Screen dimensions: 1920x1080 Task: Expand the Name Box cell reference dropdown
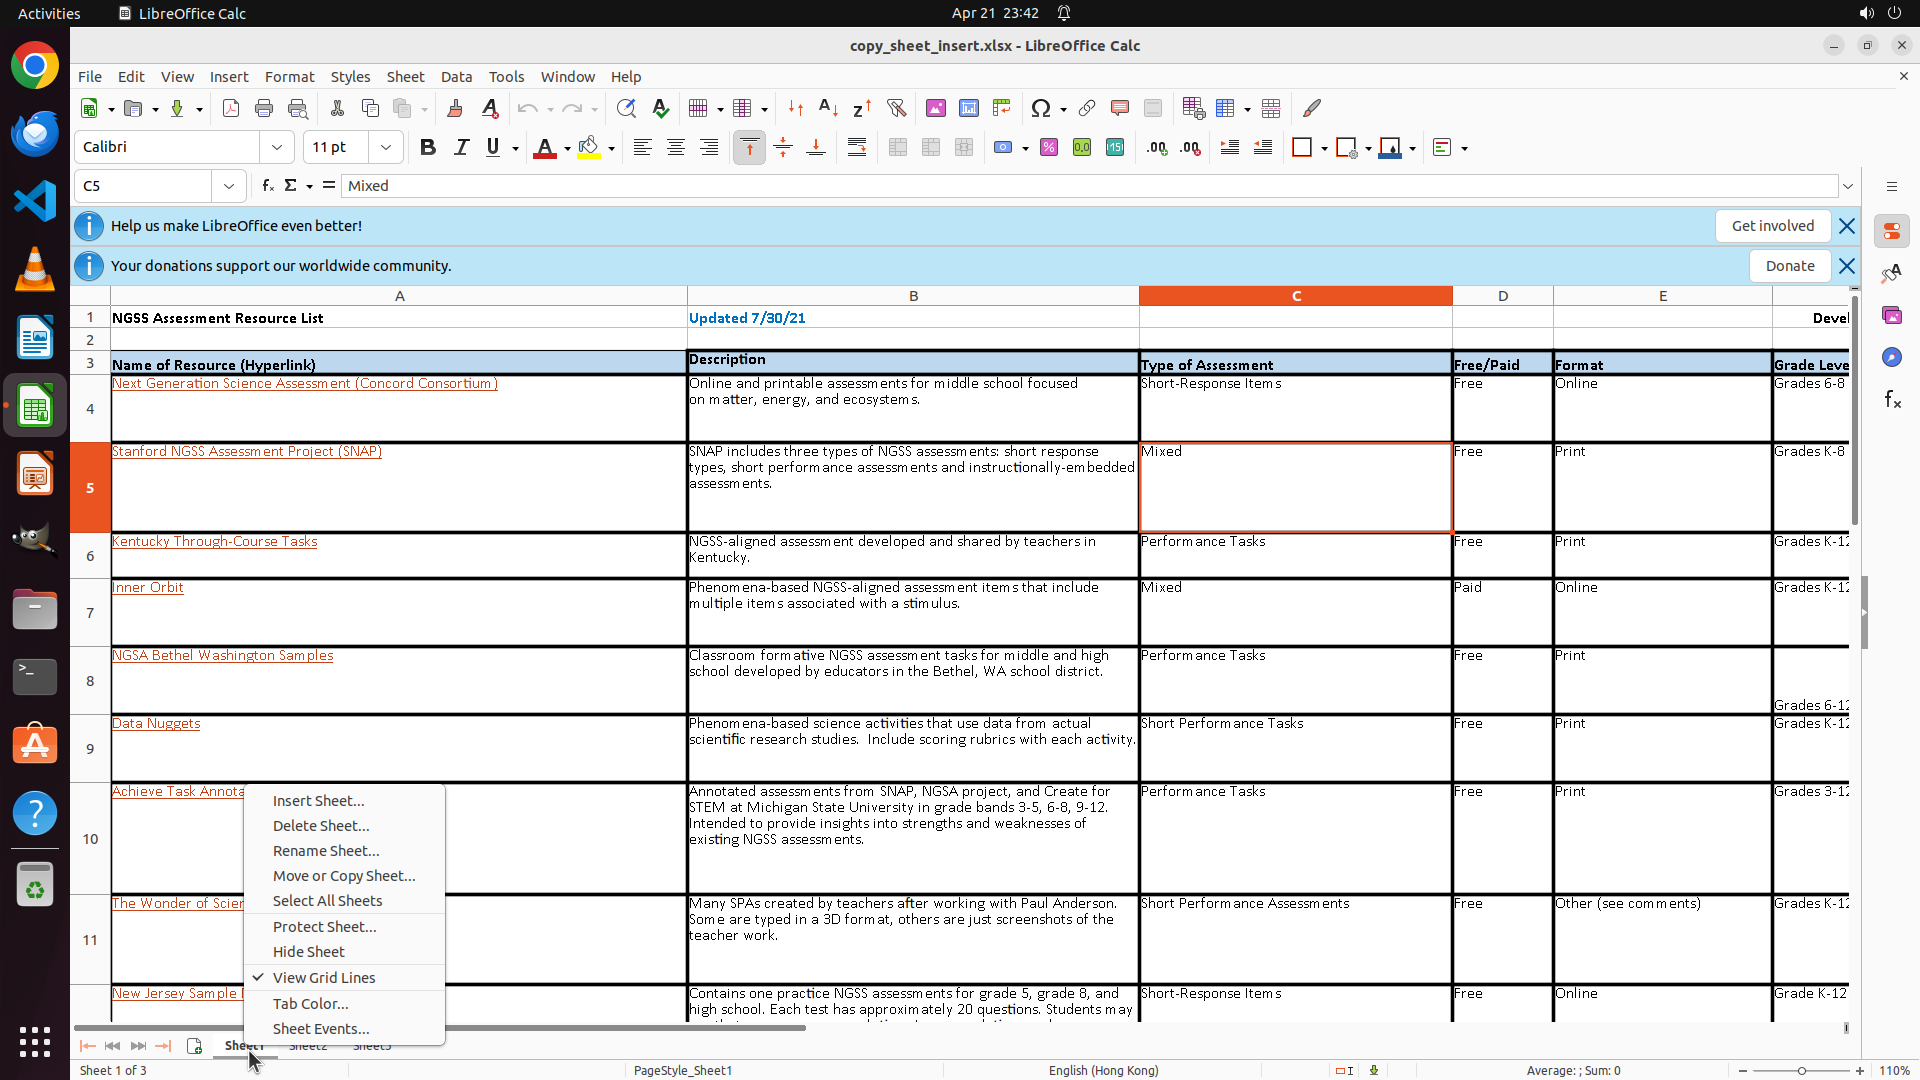(229, 186)
